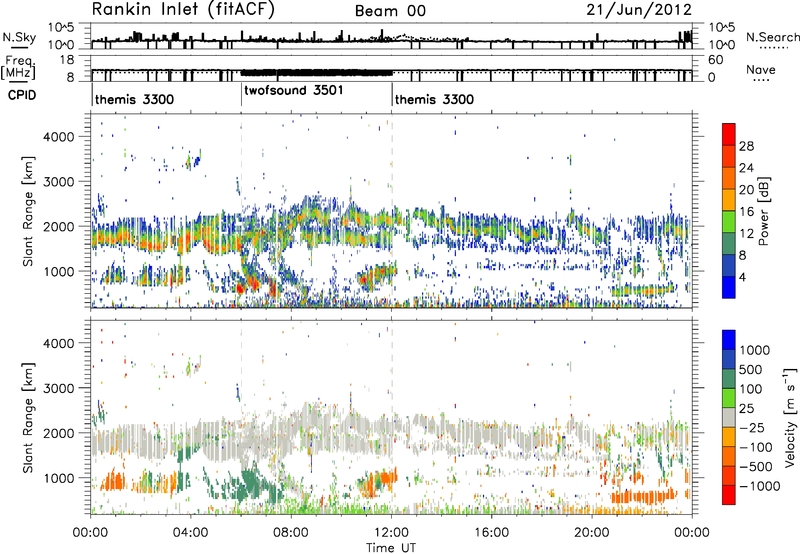Select the '8' tick on Power colorbar

pyautogui.click(x=743, y=255)
